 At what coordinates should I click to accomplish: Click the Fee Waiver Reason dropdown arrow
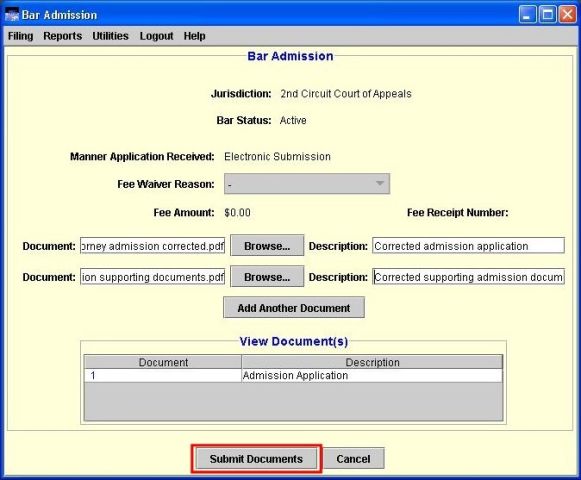380,183
